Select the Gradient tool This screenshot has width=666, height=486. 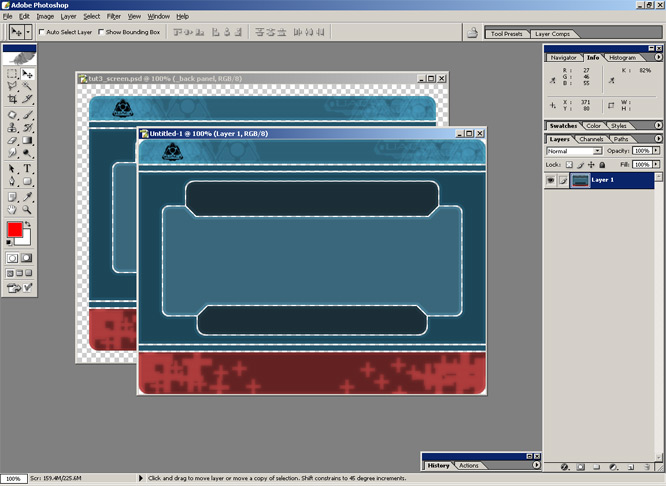click(27, 140)
